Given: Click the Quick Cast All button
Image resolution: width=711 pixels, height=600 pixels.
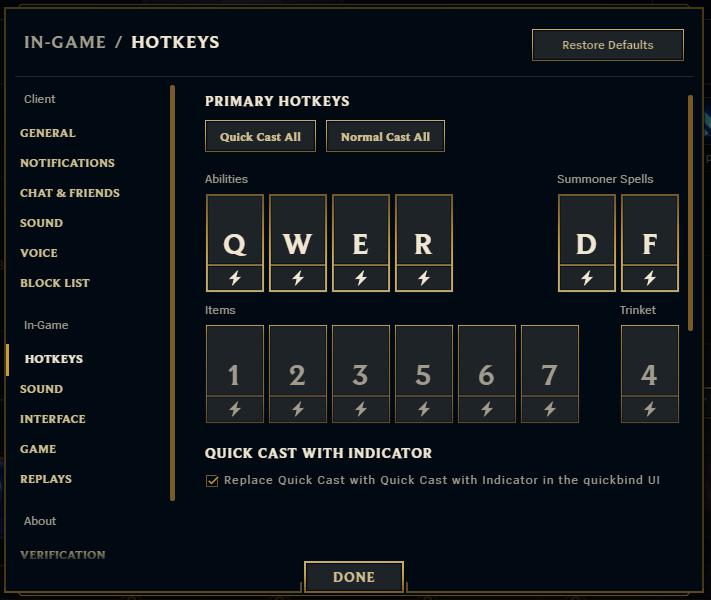Looking at the screenshot, I should (260, 136).
